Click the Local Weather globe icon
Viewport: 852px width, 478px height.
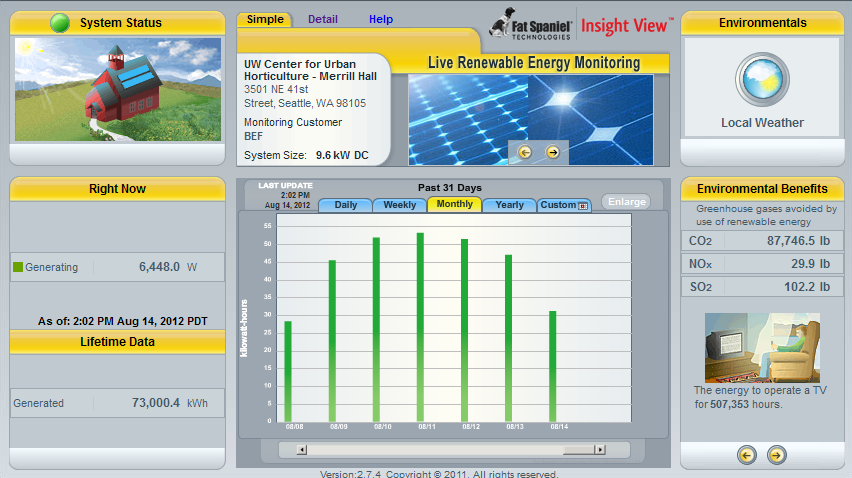coord(762,81)
